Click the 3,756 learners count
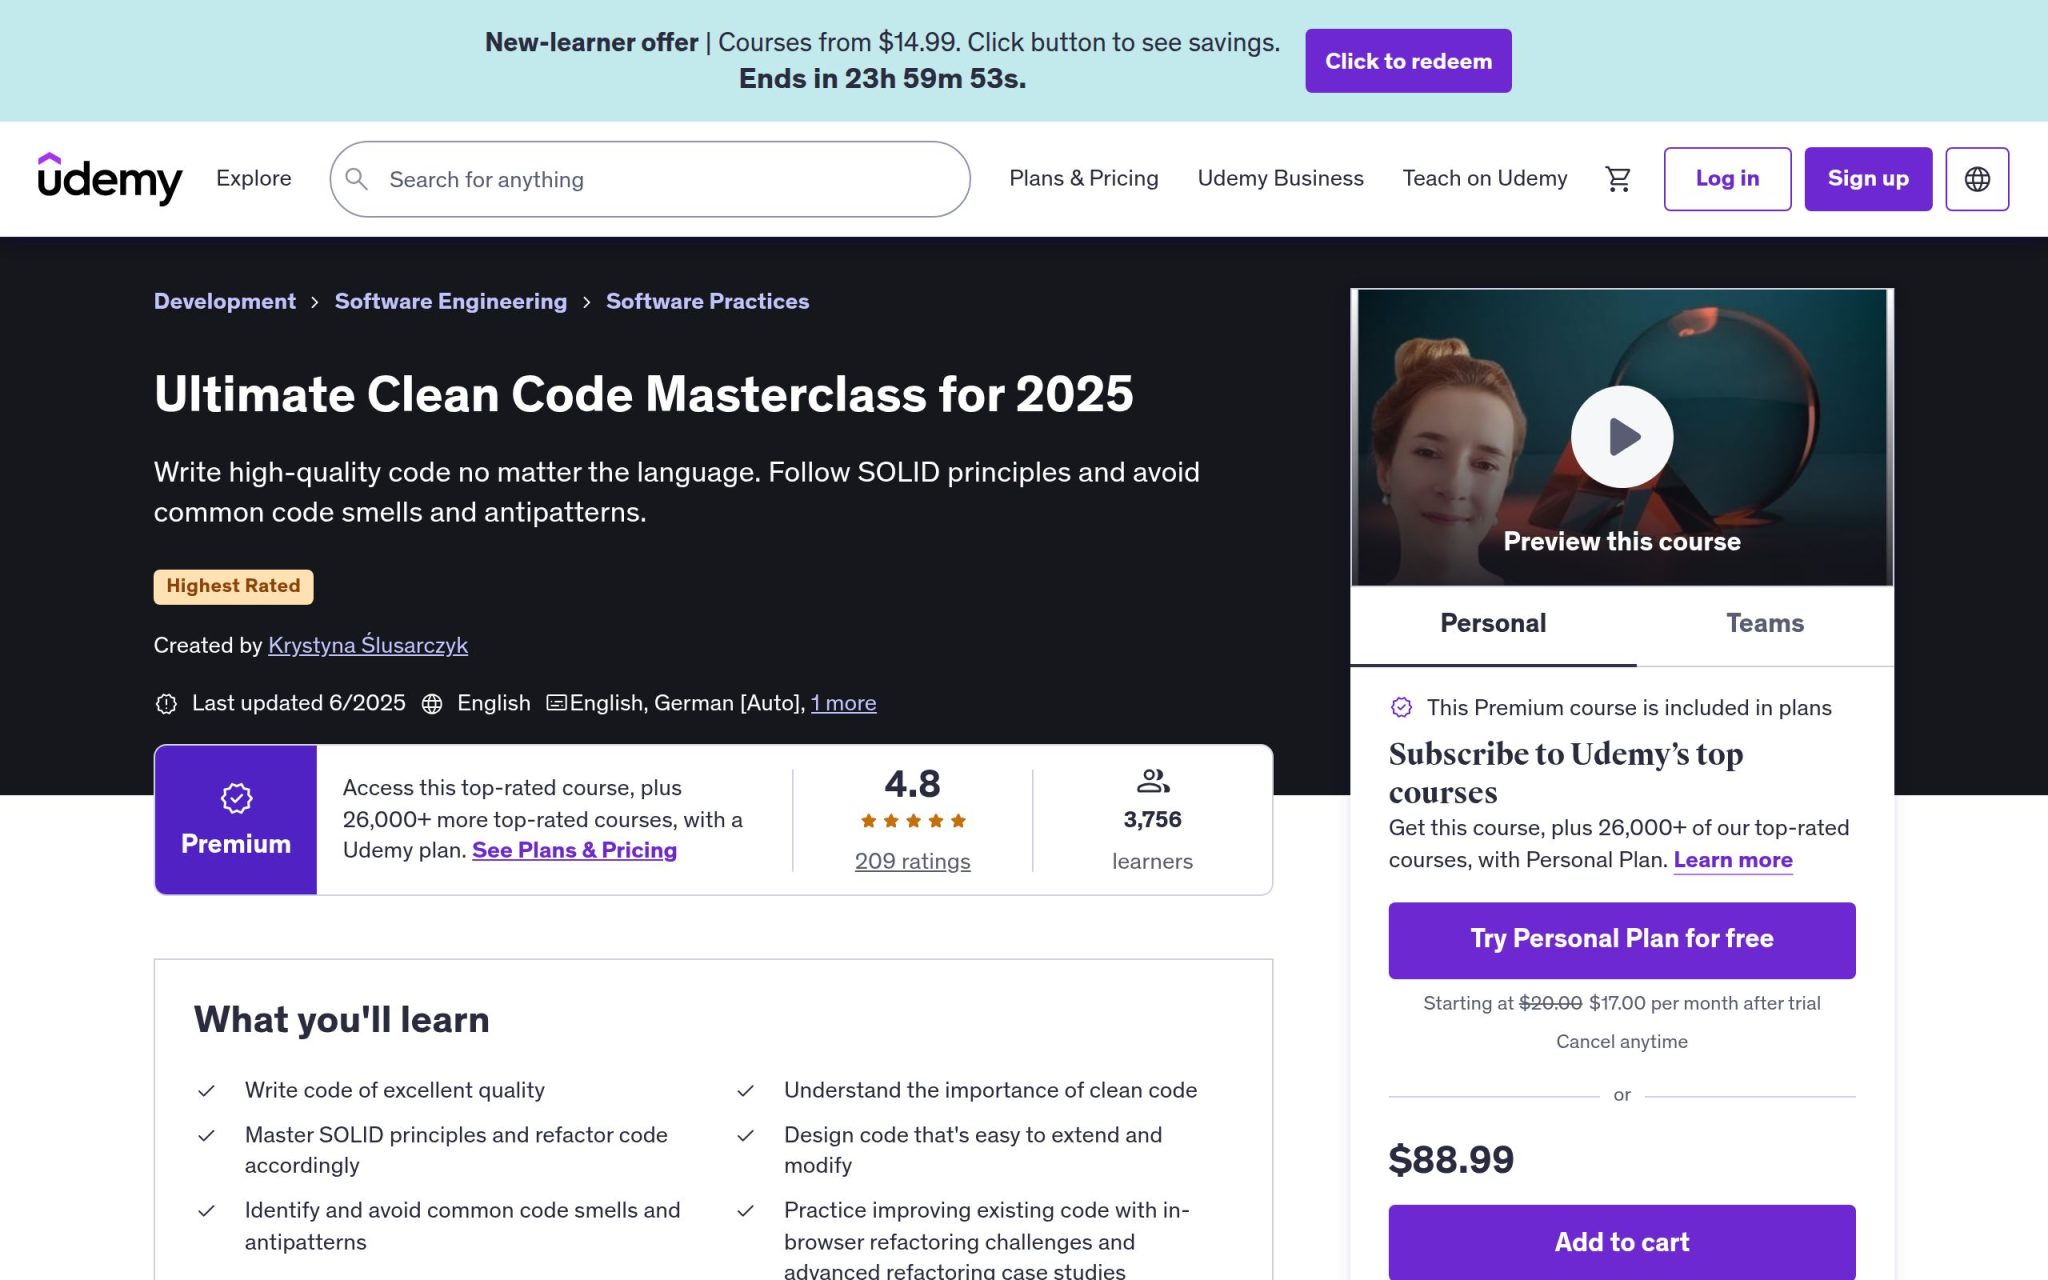 click(x=1152, y=820)
